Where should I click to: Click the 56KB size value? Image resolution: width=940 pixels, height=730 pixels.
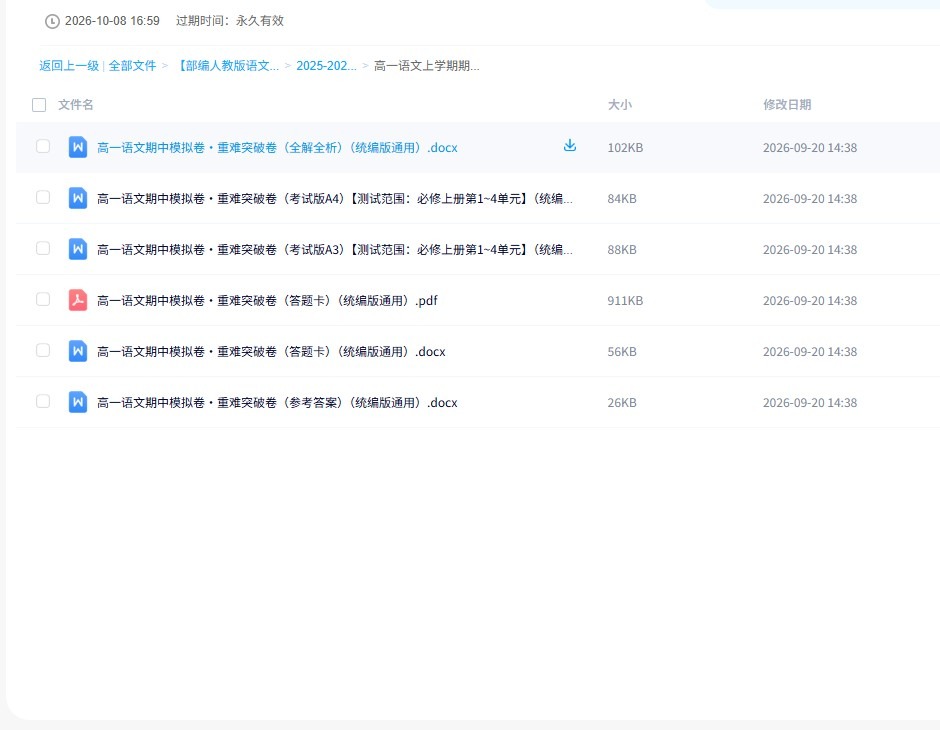(x=622, y=351)
